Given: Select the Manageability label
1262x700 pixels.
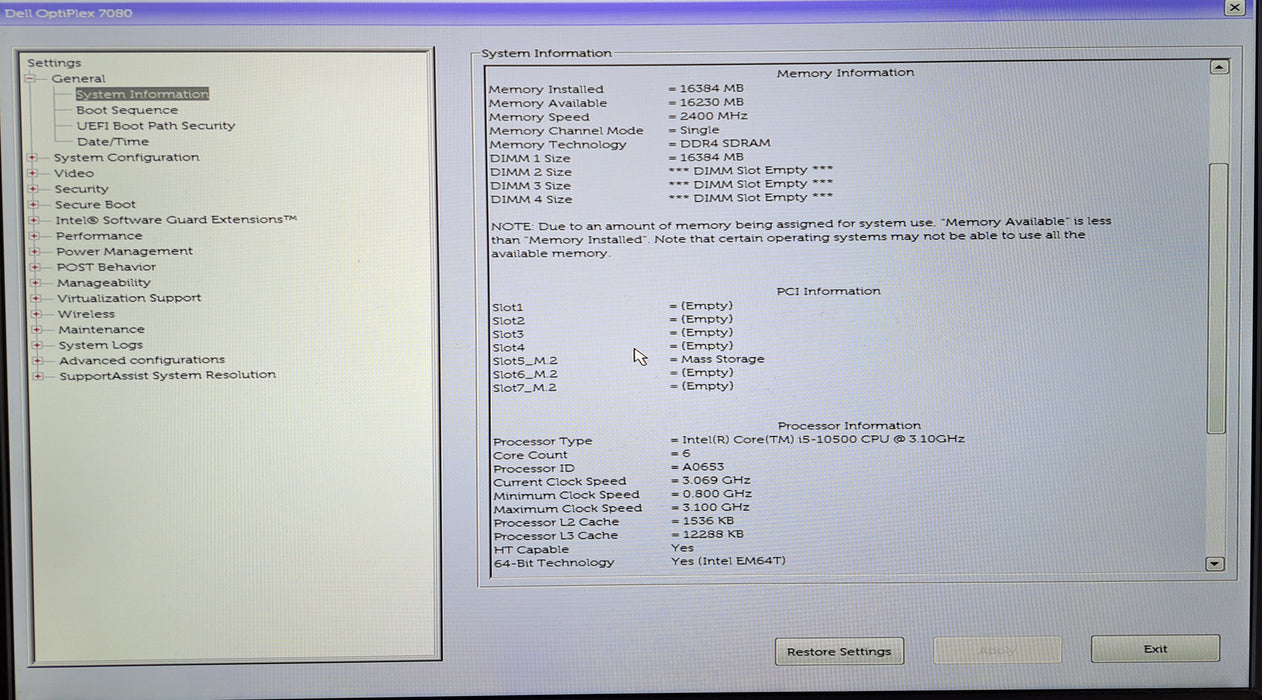Looking at the screenshot, I should coord(104,283).
